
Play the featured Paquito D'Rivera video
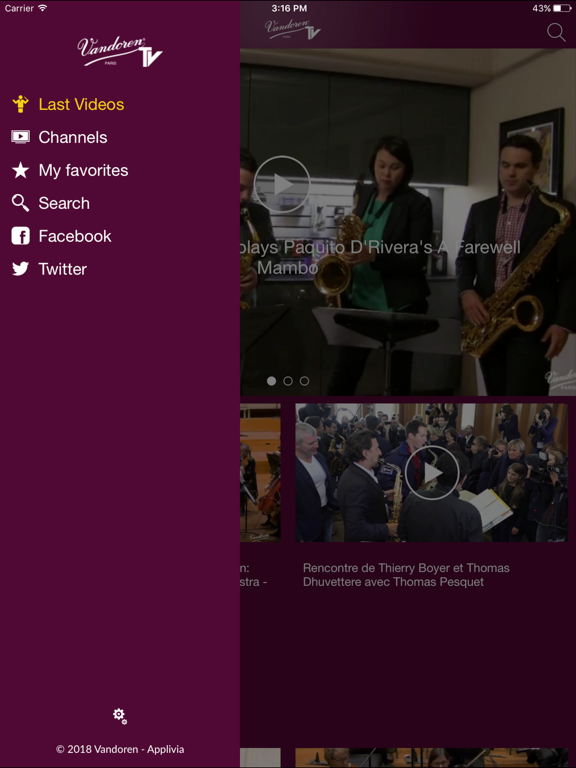tap(282, 184)
